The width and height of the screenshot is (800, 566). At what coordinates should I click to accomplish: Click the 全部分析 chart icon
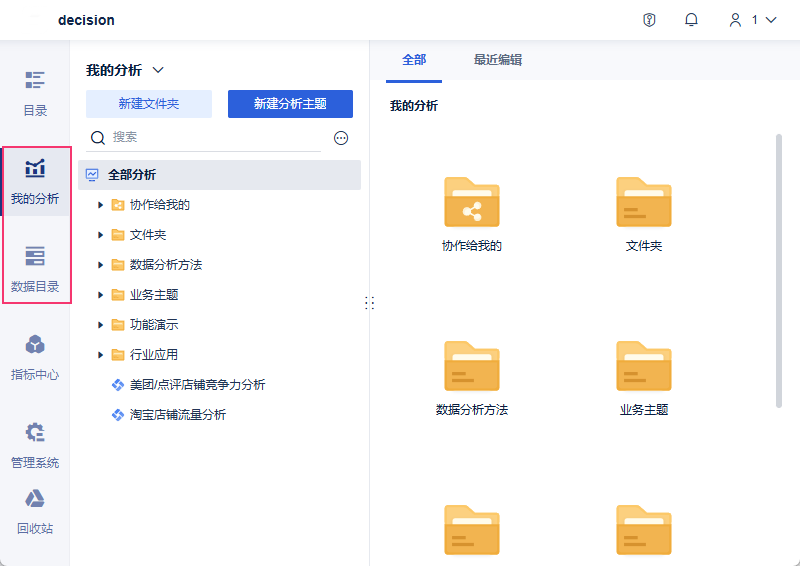tap(92, 175)
